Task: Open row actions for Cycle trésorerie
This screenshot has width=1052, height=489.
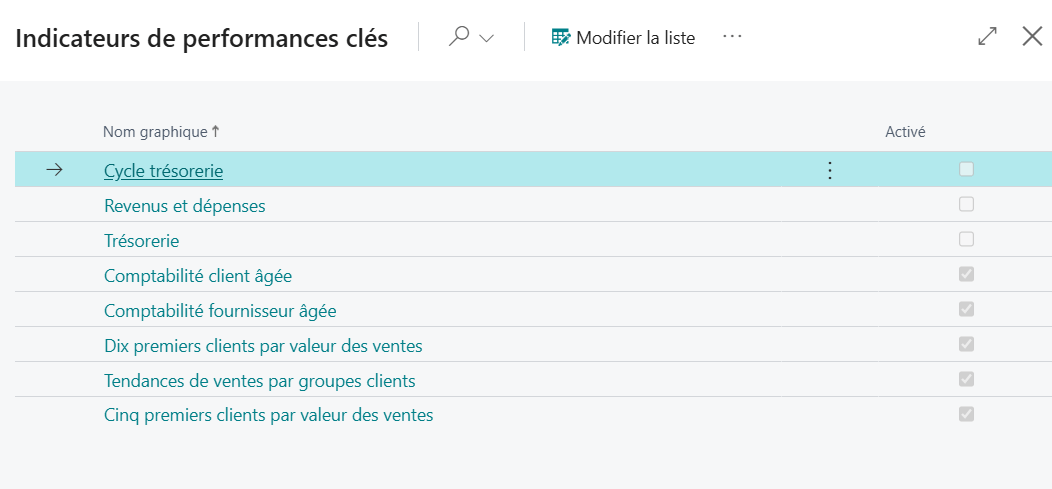Action: 829,171
